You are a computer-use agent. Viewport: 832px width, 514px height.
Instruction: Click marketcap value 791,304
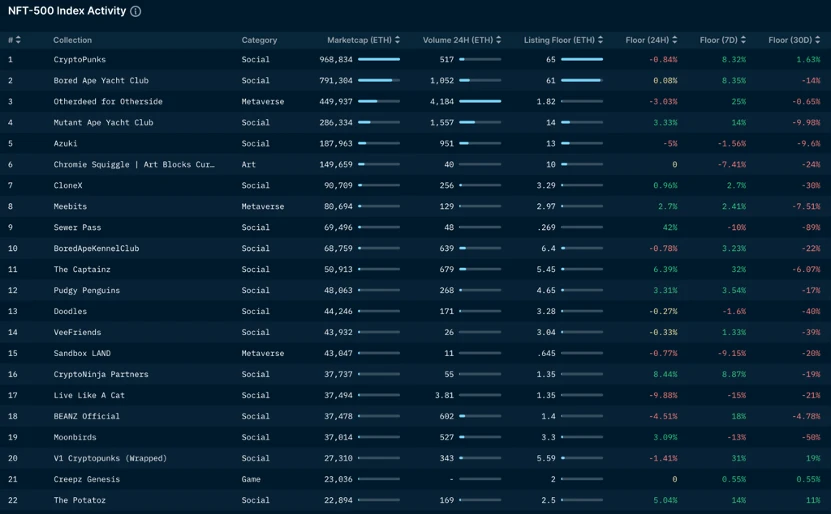coord(336,81)
